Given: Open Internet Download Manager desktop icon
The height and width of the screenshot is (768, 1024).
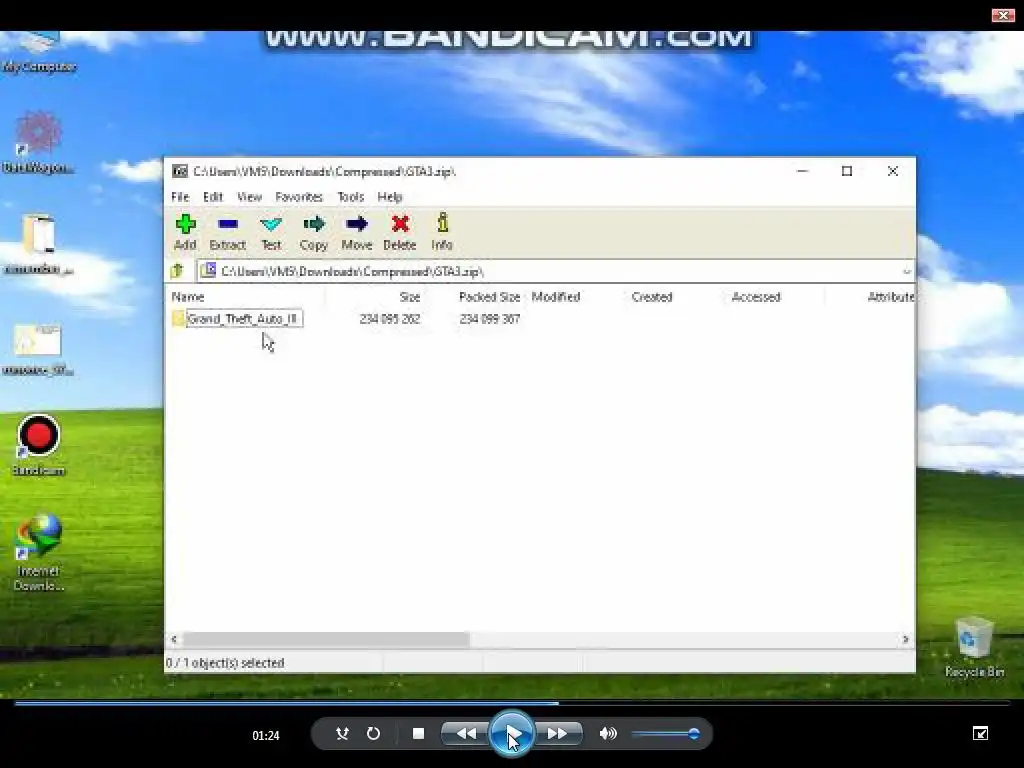Looking at the screenshot, I should click(x=39, y=552).
